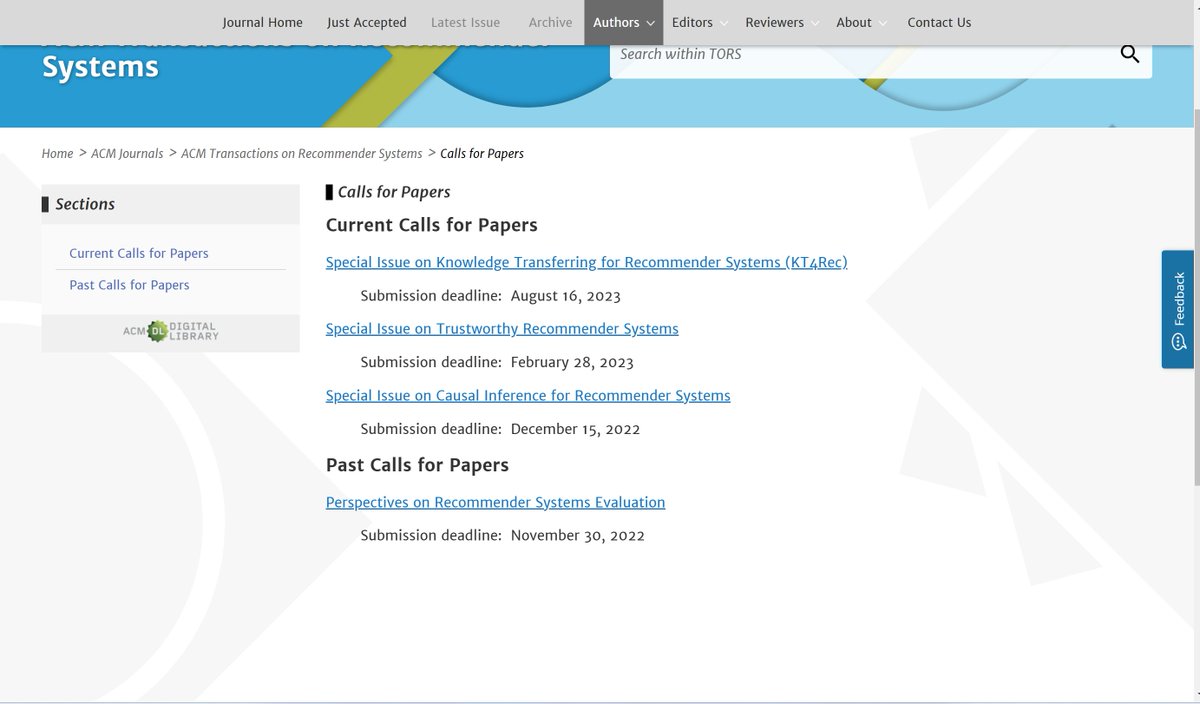Open Special Issue on Causal Inference link
The image size is (1200, 704).
[x=528, y=395]
